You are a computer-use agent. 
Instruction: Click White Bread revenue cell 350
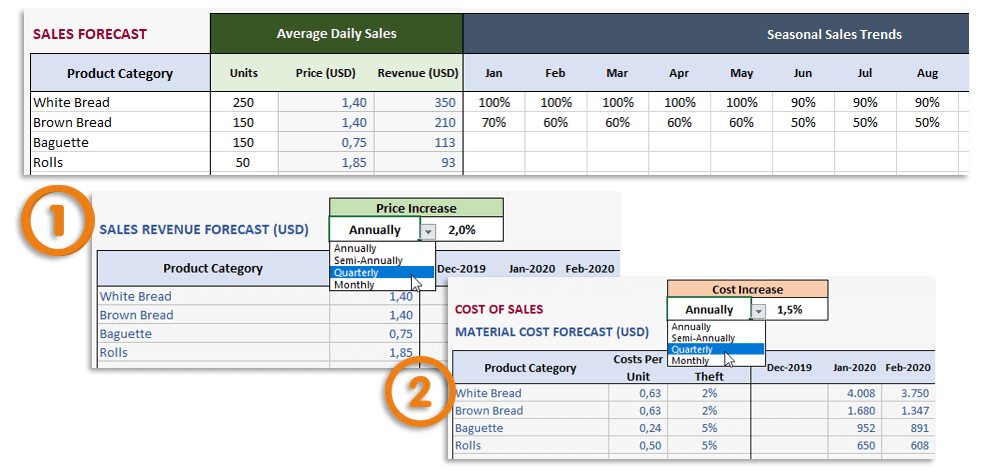(x=418, y=102)
